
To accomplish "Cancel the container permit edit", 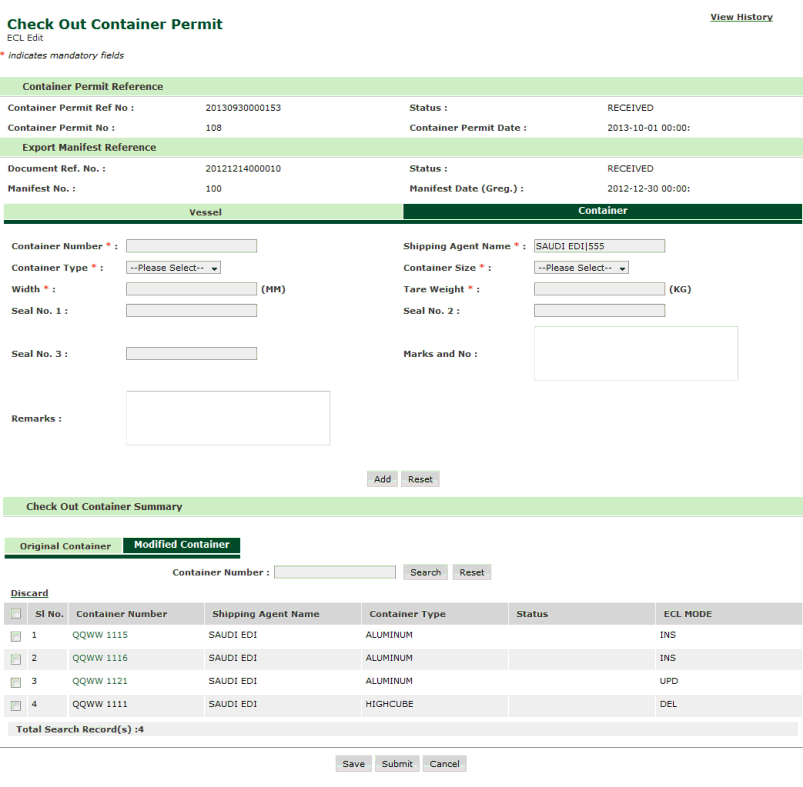I will point(444,764).
